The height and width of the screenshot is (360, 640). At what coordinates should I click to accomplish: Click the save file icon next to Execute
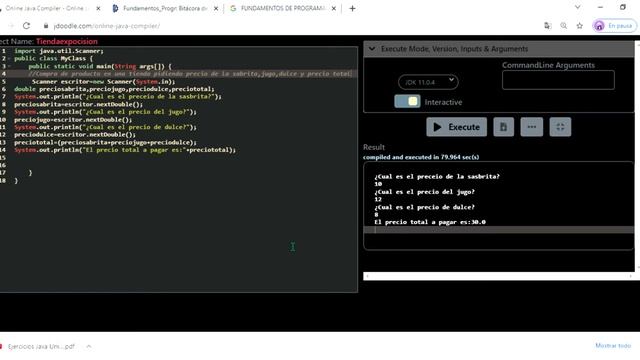point(503,127)
